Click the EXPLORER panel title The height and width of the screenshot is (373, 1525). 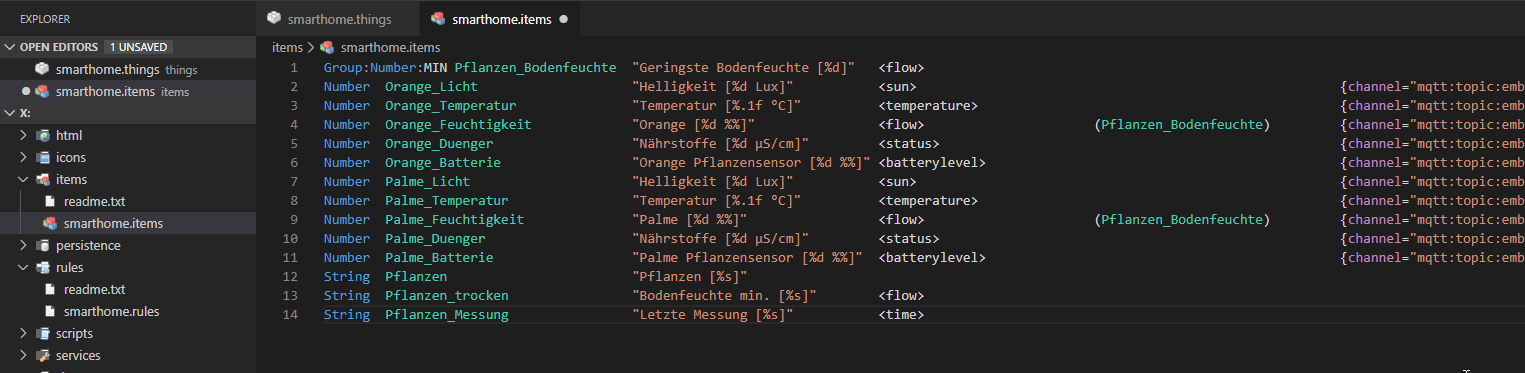[x=45, y=19]
